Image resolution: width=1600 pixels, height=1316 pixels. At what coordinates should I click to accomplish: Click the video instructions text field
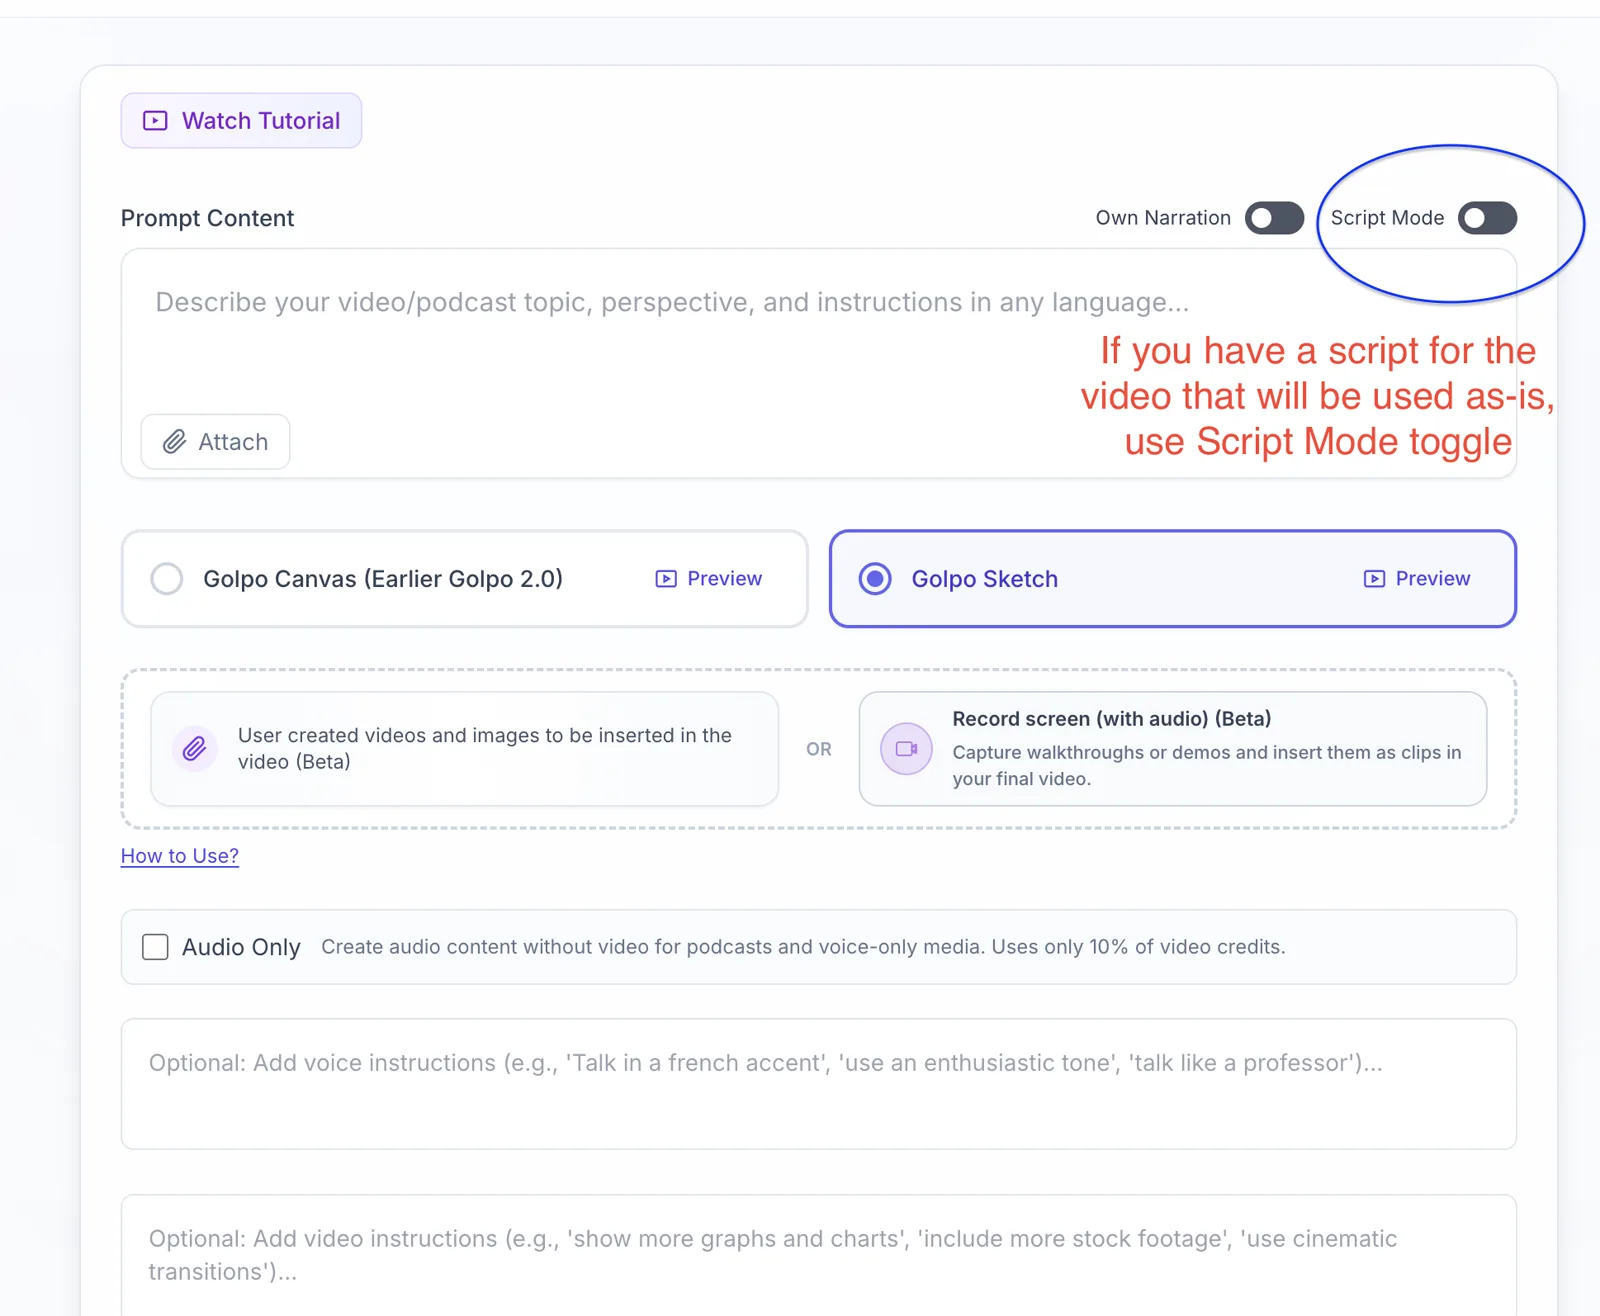point(818,1255)
